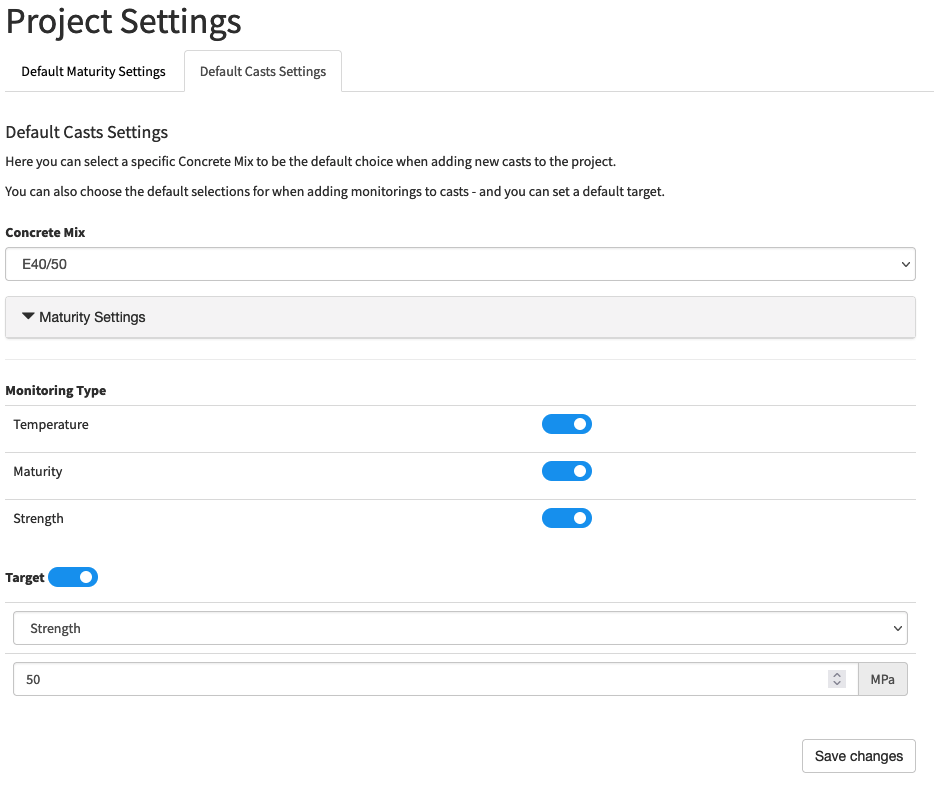Turn off the Strength monitoring switch
Viewport: 934px width, 785px height.
566,518
